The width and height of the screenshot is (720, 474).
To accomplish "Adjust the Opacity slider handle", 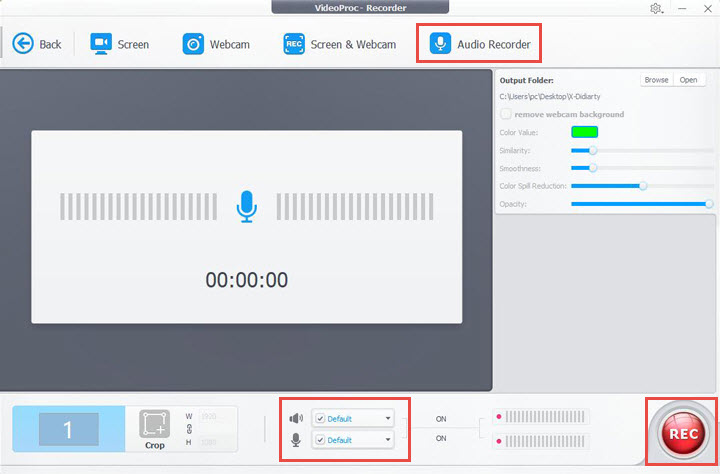I will pyautogui.click(x=709, y=204).
